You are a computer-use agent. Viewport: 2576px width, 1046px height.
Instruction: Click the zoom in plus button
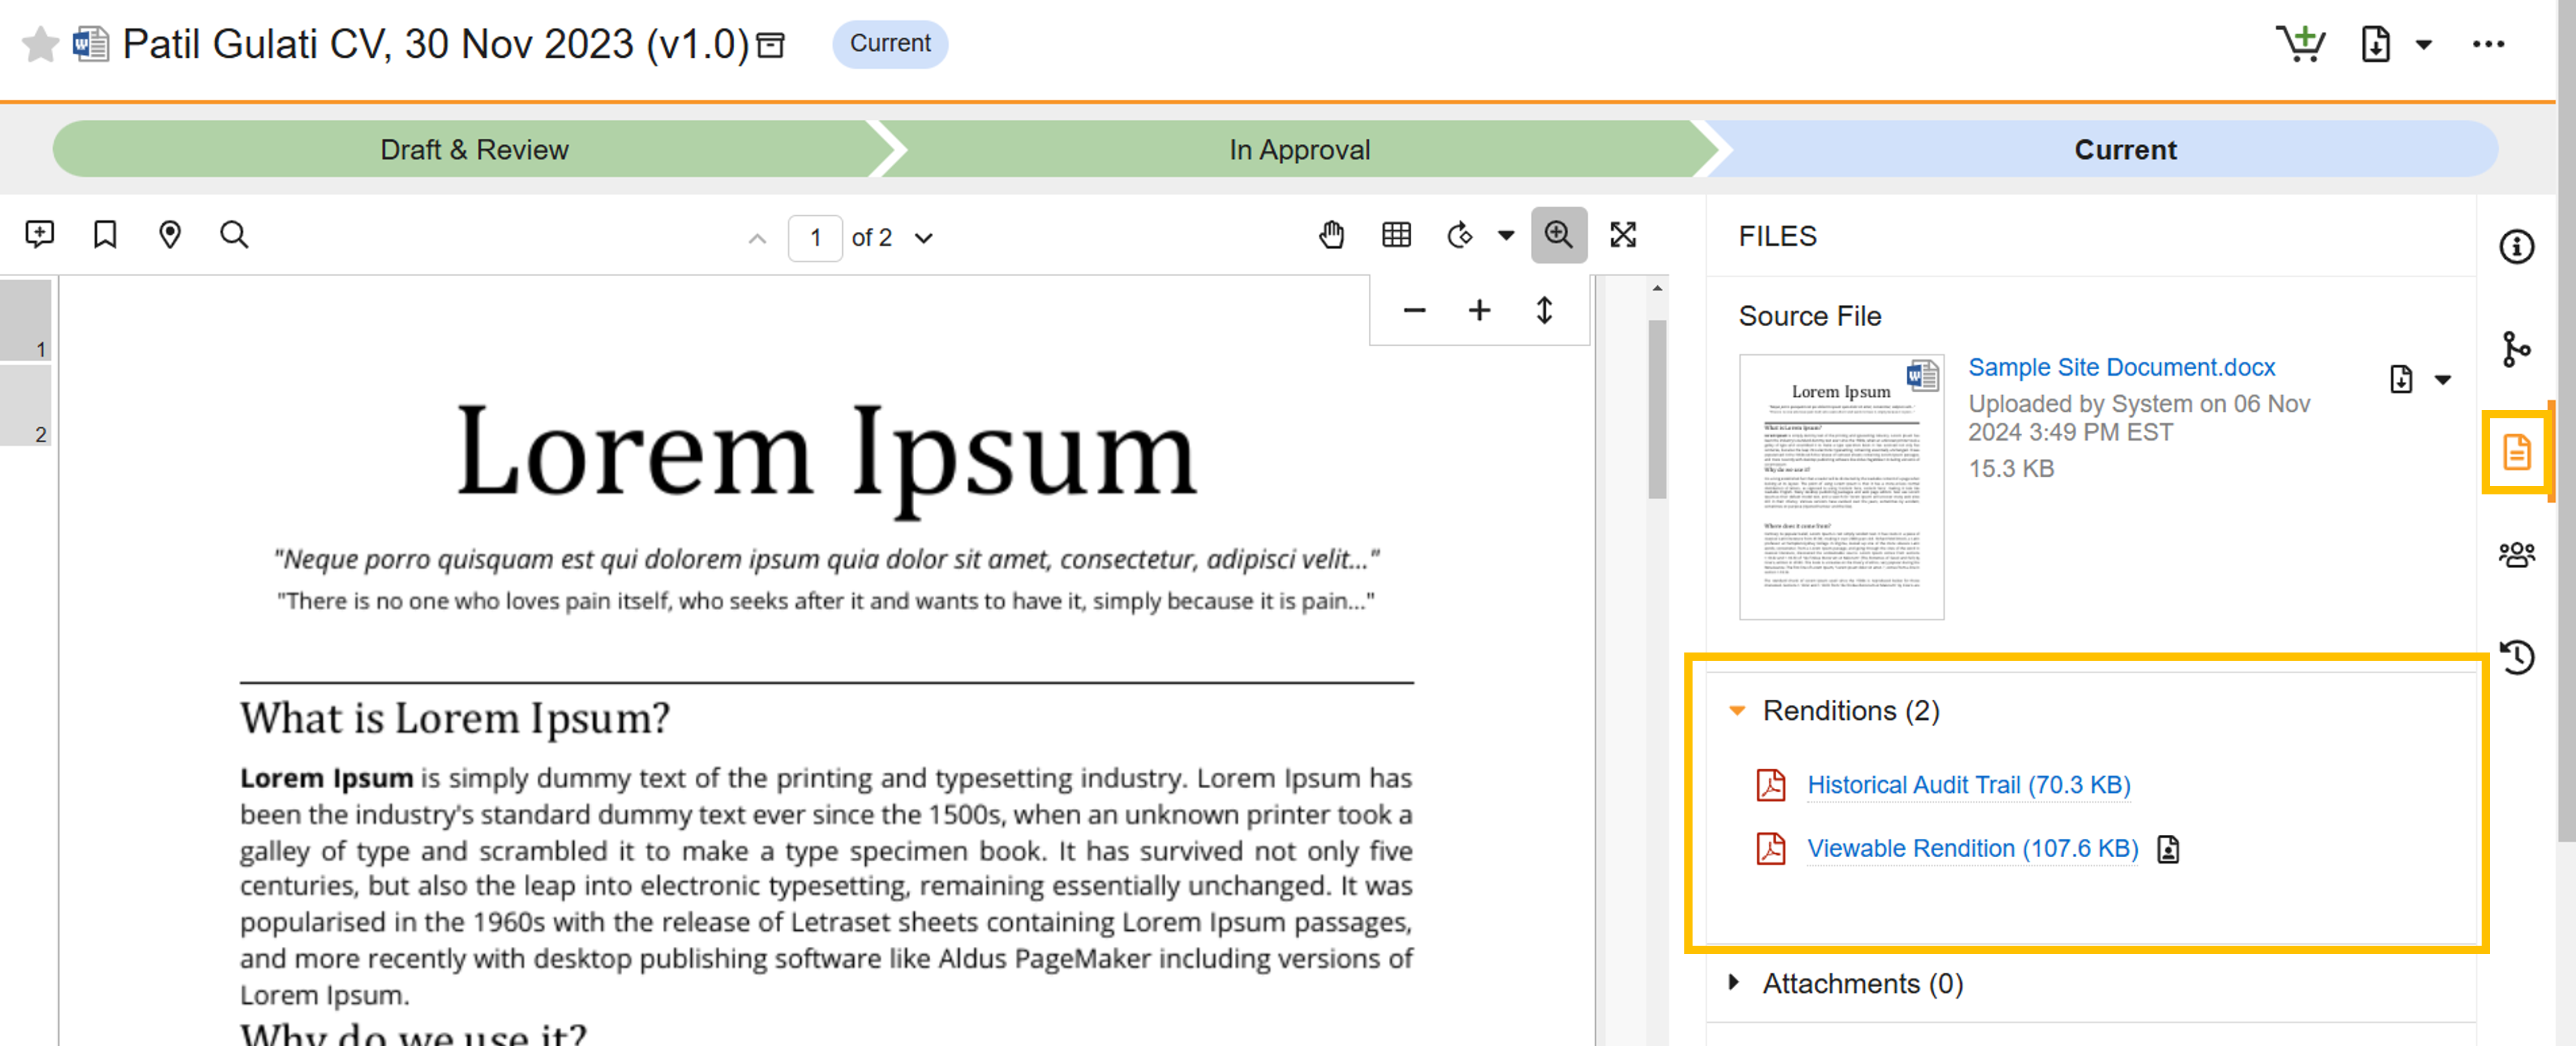click(x=1479, y=311)
